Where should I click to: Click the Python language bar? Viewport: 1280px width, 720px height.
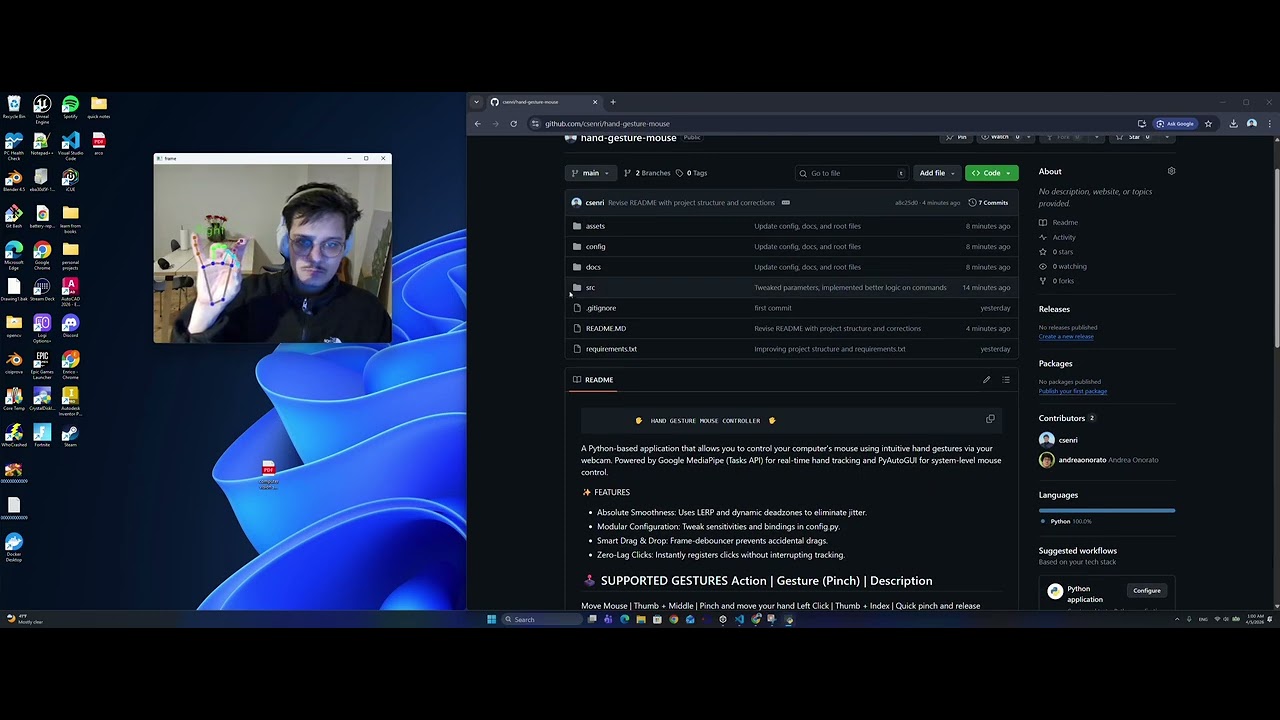1107,510
